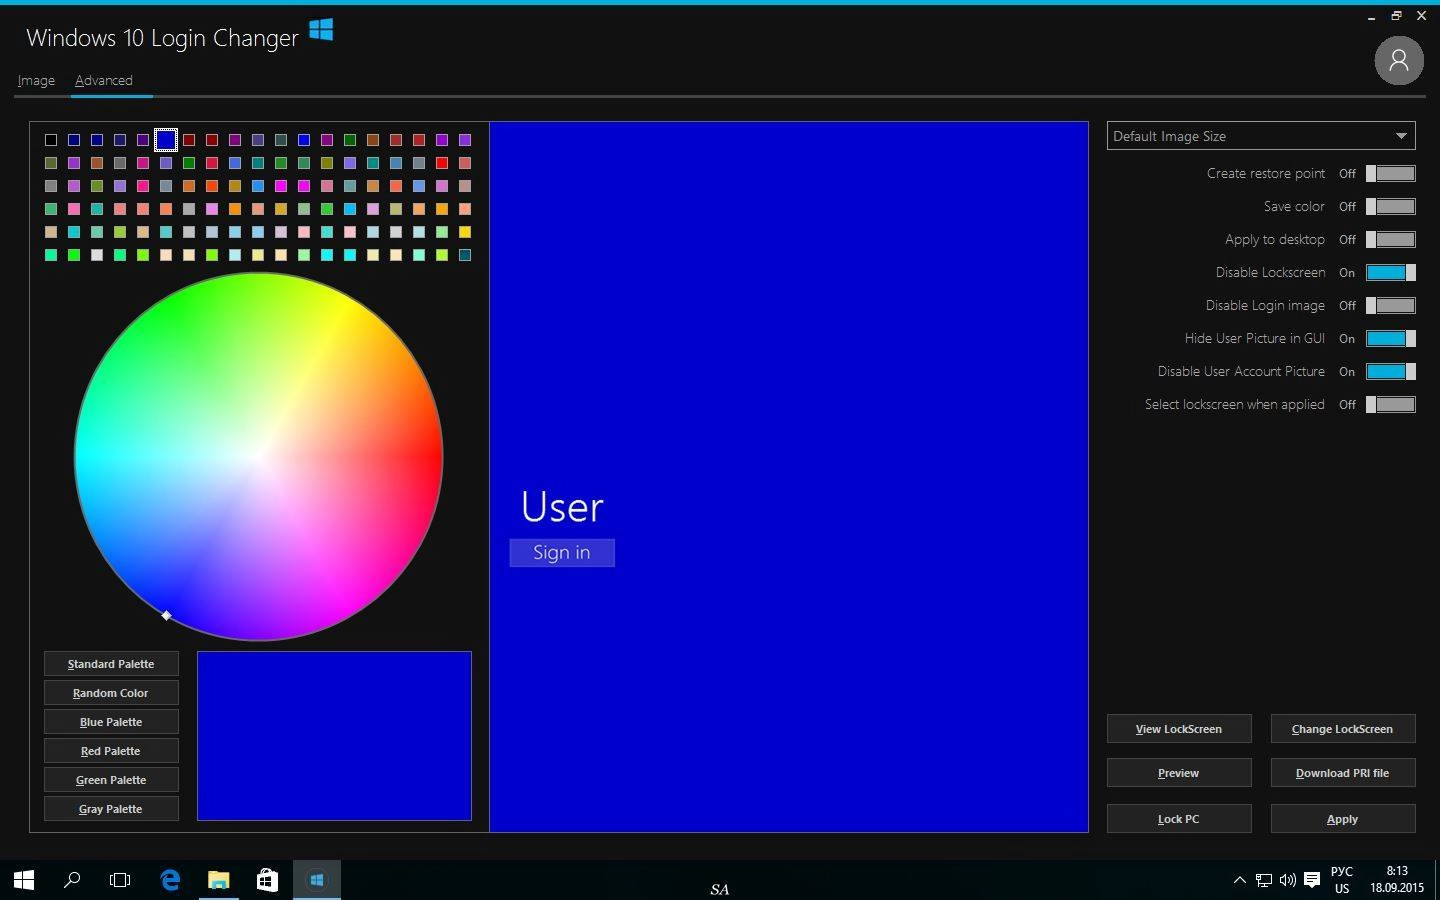Viewport: 1440px width, 900px height.
Task: Click the user avatar icon
Action: coord(1399,61)
